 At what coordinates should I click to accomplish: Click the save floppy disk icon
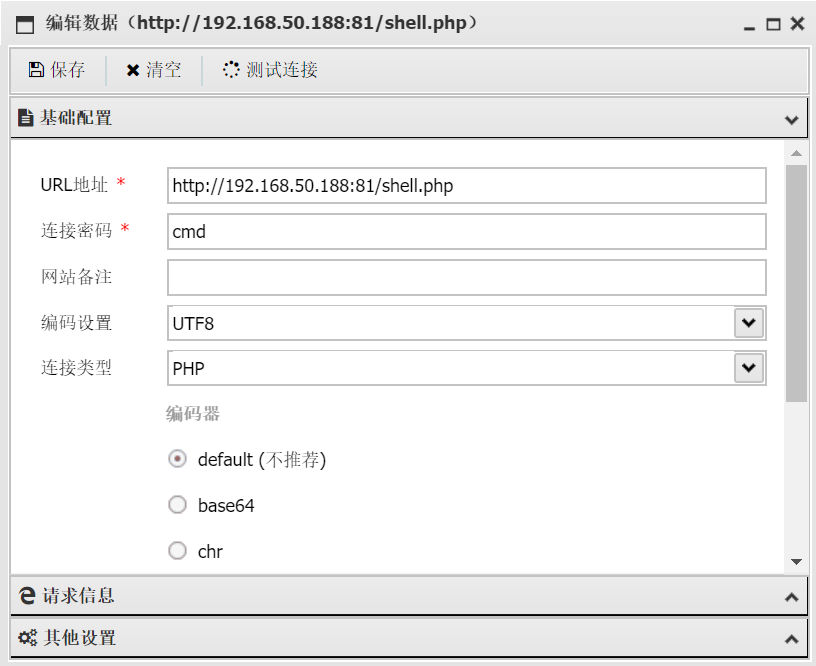point(36,69)
